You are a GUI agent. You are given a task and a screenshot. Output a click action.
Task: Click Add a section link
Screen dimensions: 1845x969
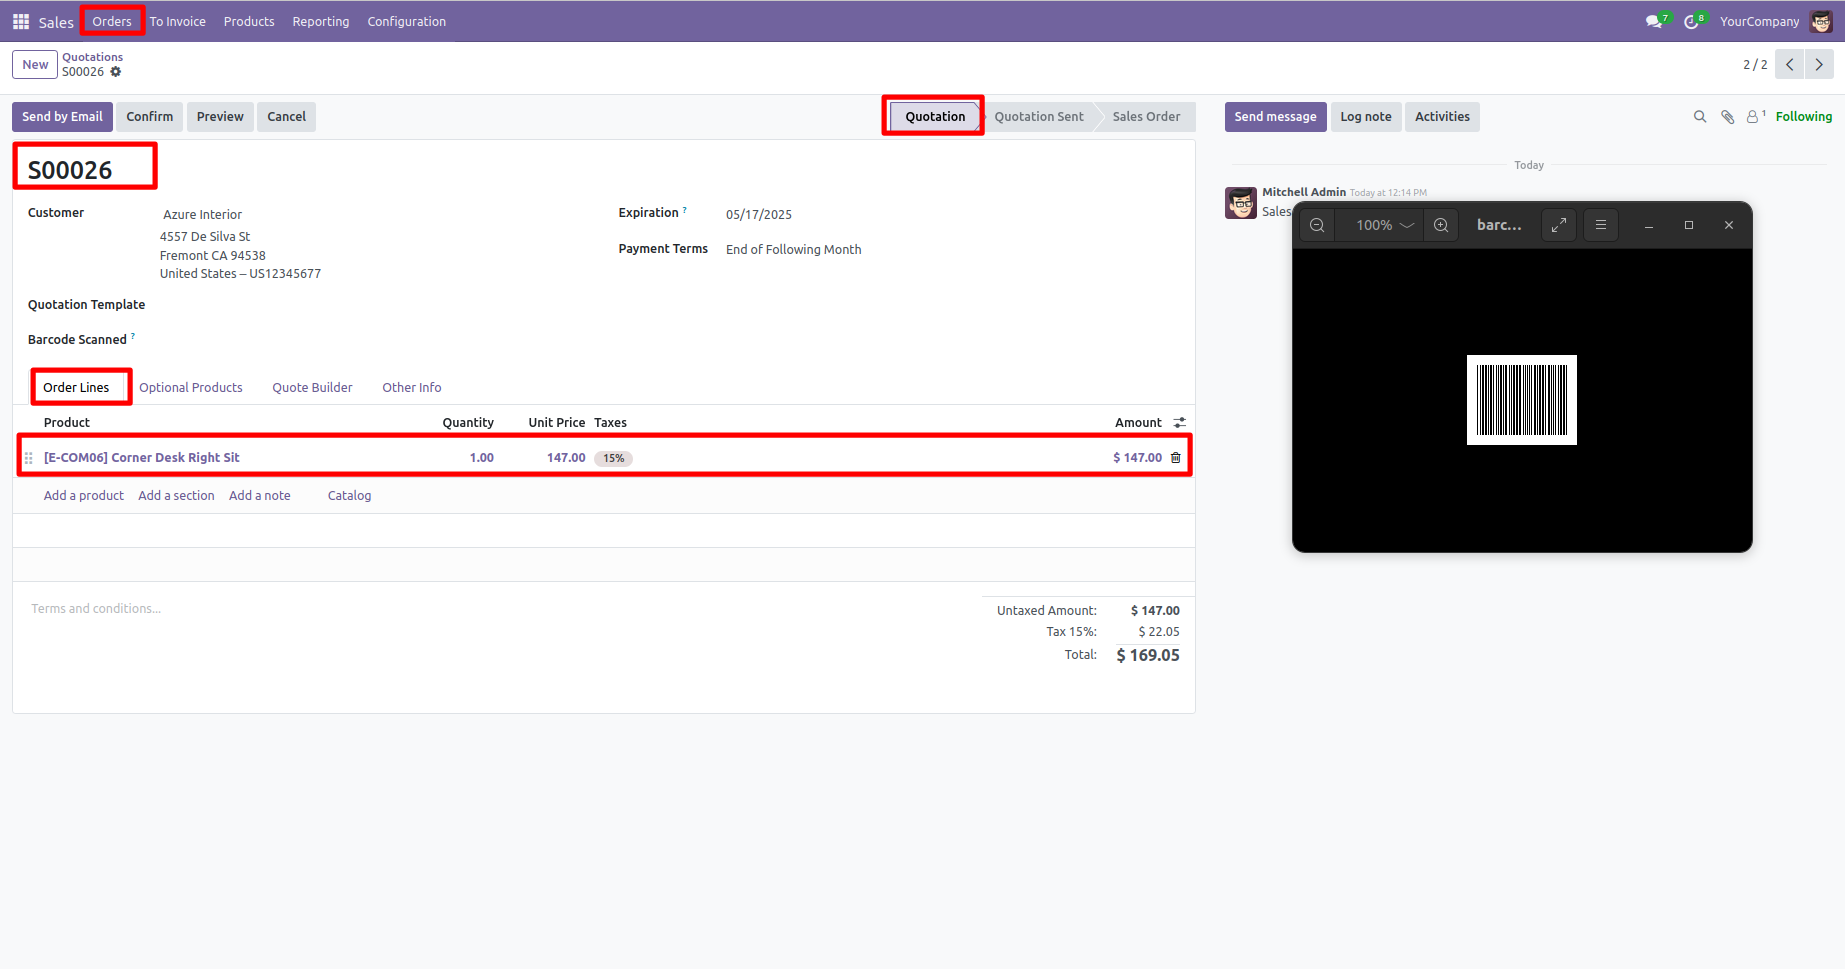pyautogui.click(x=177, y=496)
